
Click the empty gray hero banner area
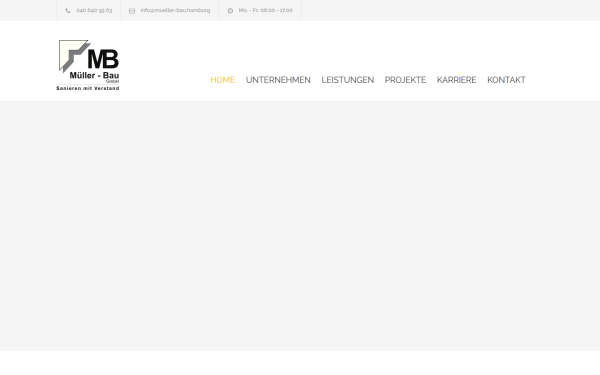point(300,226)
